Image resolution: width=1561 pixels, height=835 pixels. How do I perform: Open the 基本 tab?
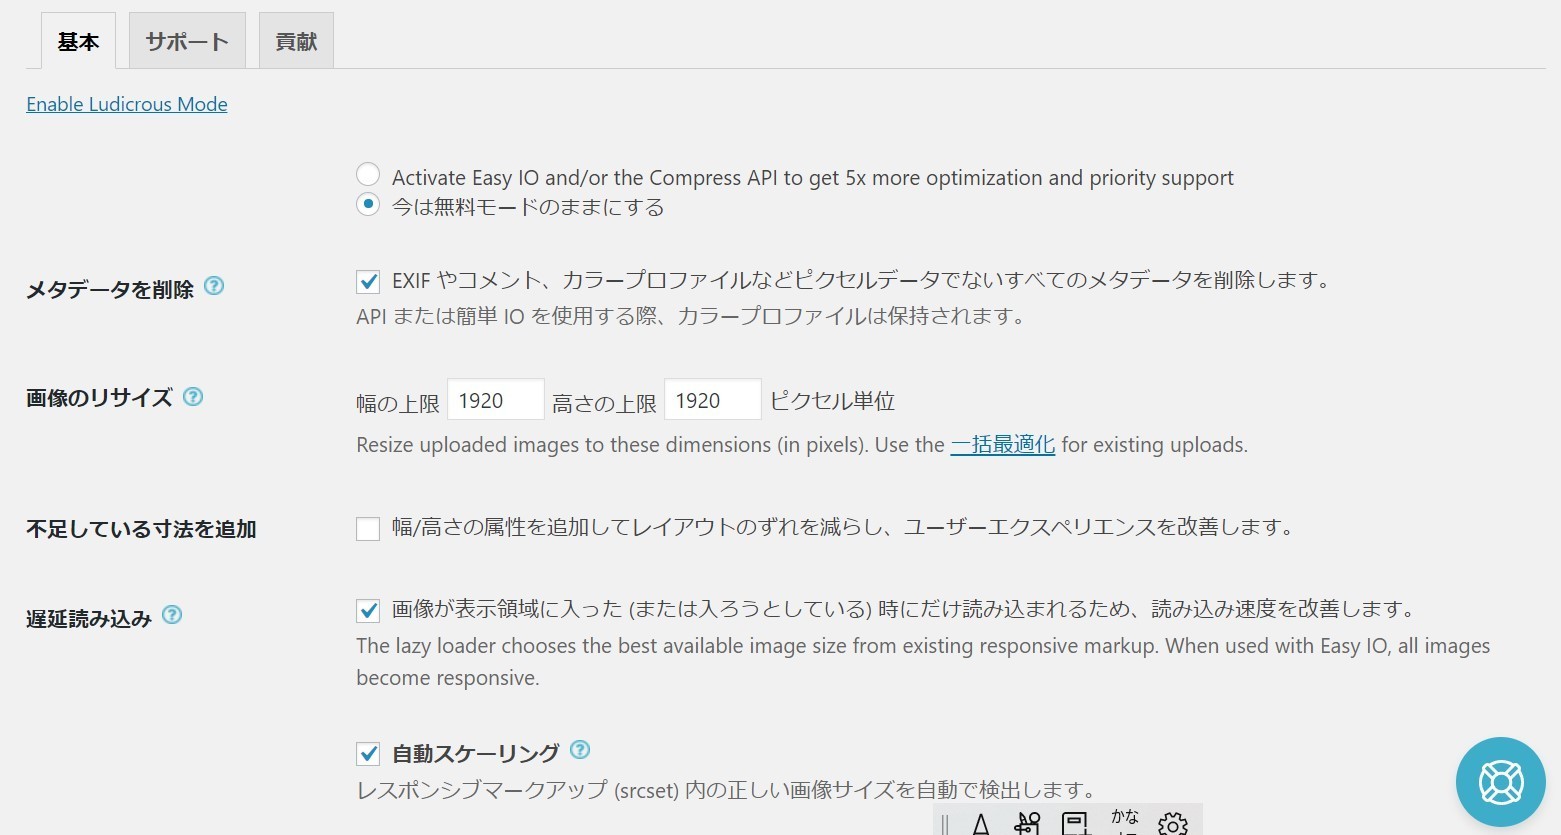coord(78,41)
